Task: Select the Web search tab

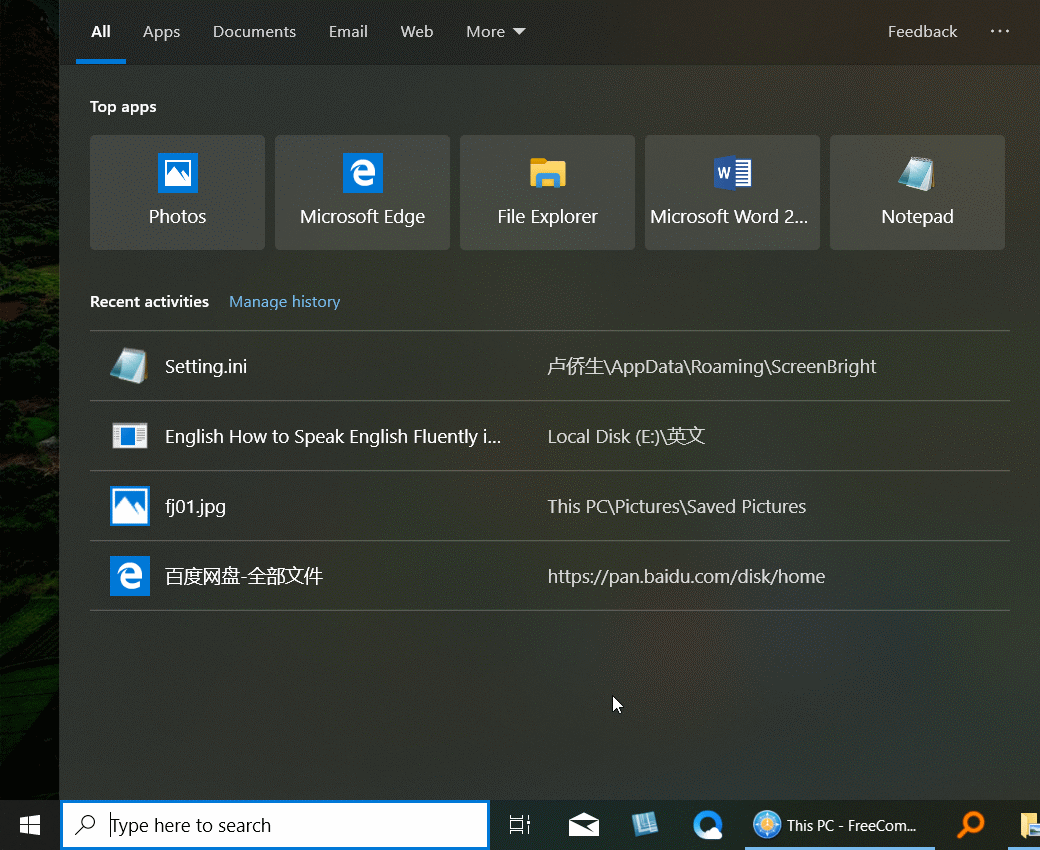Action: (x=417, y=32)
